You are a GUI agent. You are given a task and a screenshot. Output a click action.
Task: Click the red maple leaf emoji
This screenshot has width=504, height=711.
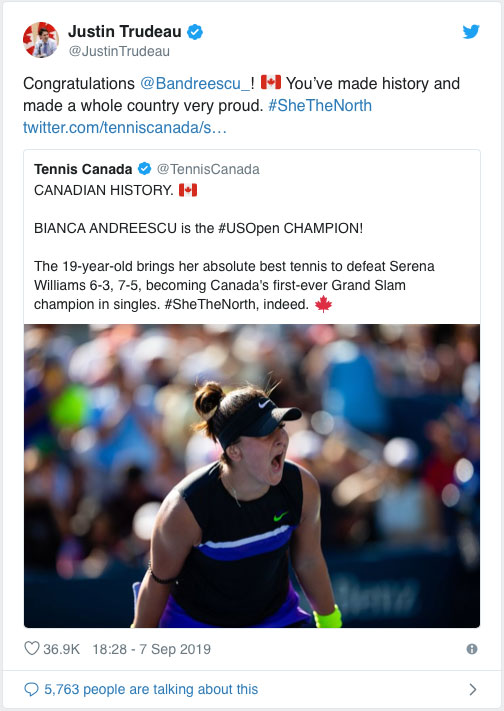pos(323,304)
